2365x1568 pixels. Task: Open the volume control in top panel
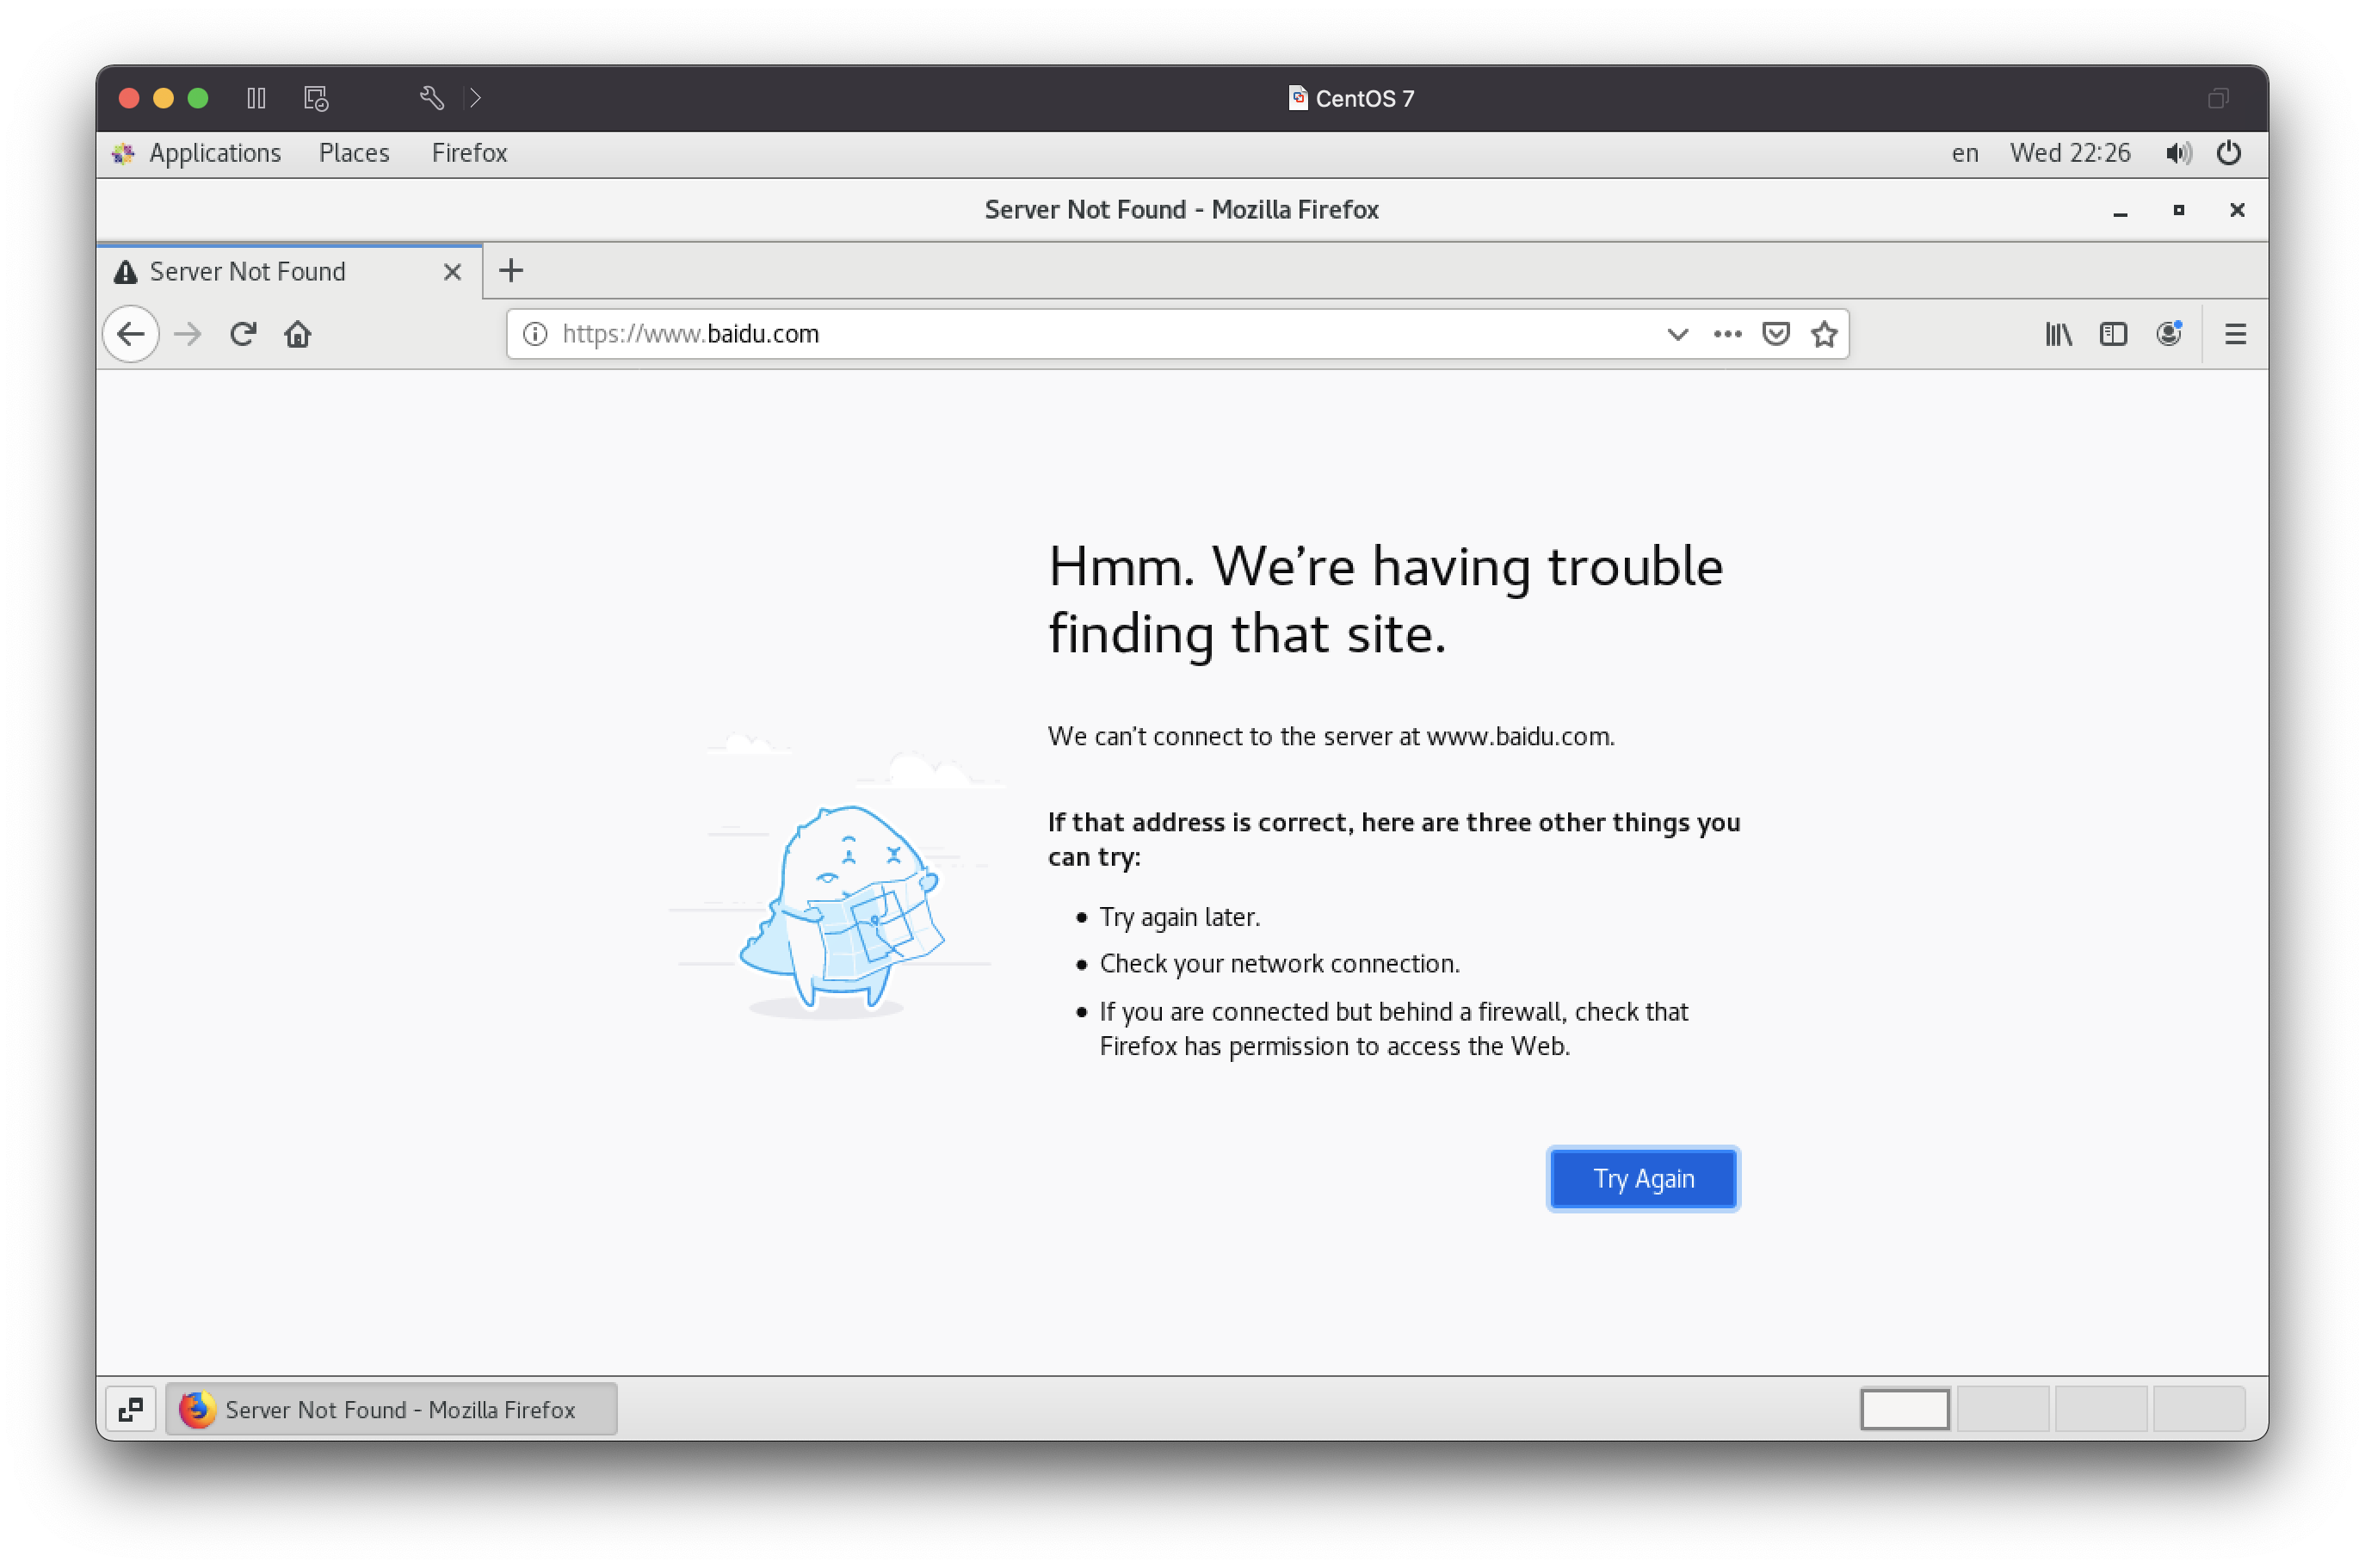2178,153
